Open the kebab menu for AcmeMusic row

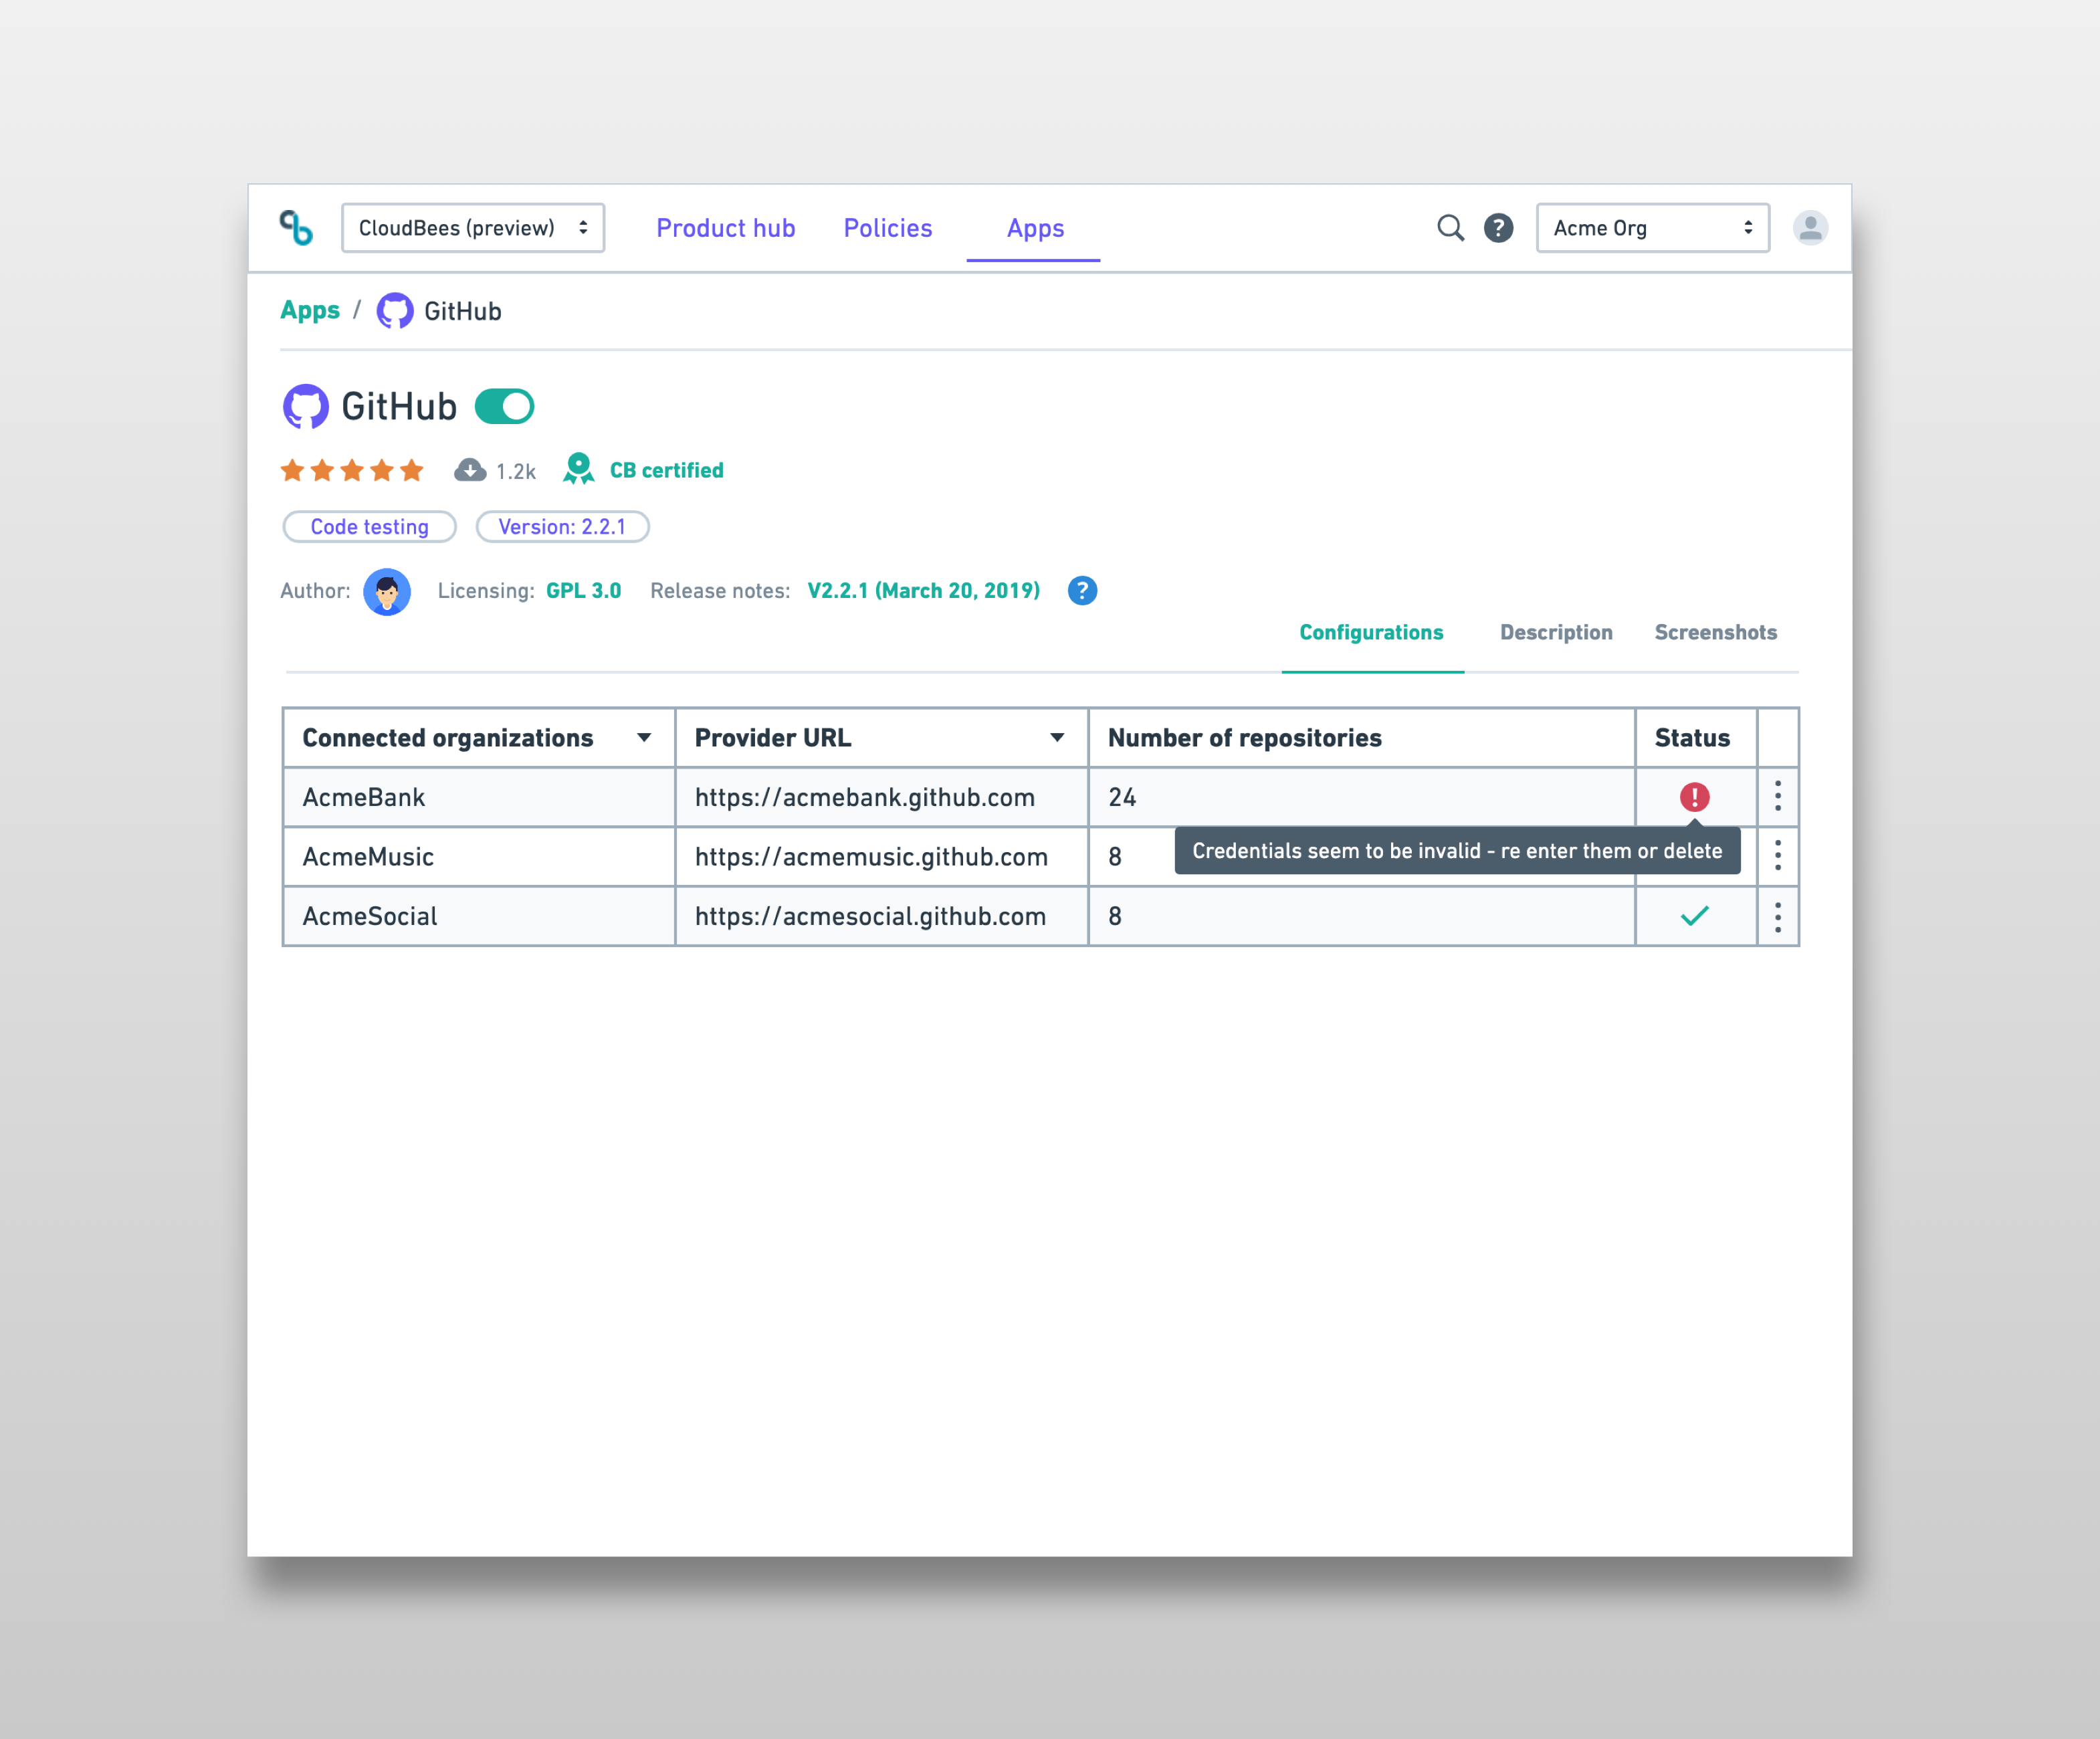coord(1778,855)
